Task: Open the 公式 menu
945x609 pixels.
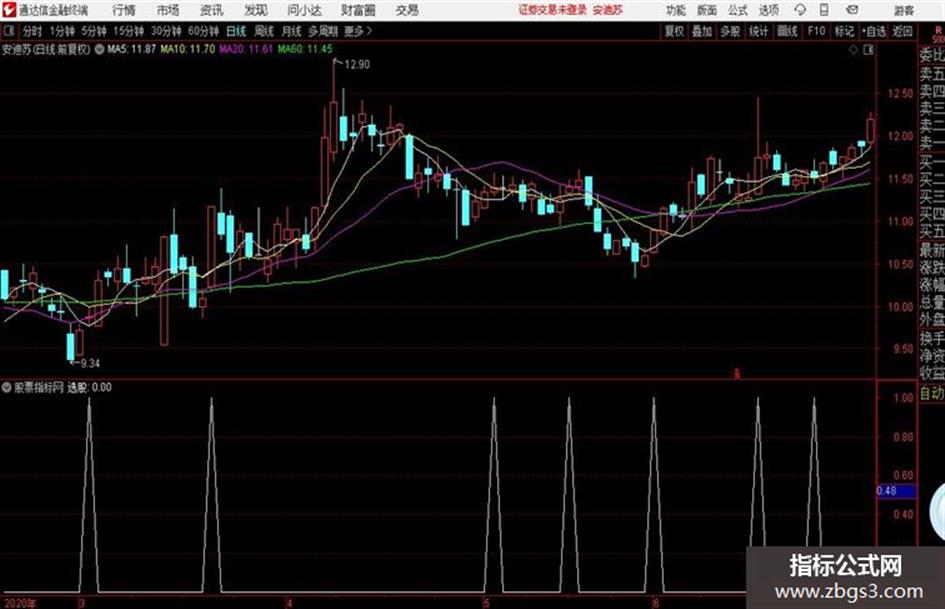Action: 738,10
